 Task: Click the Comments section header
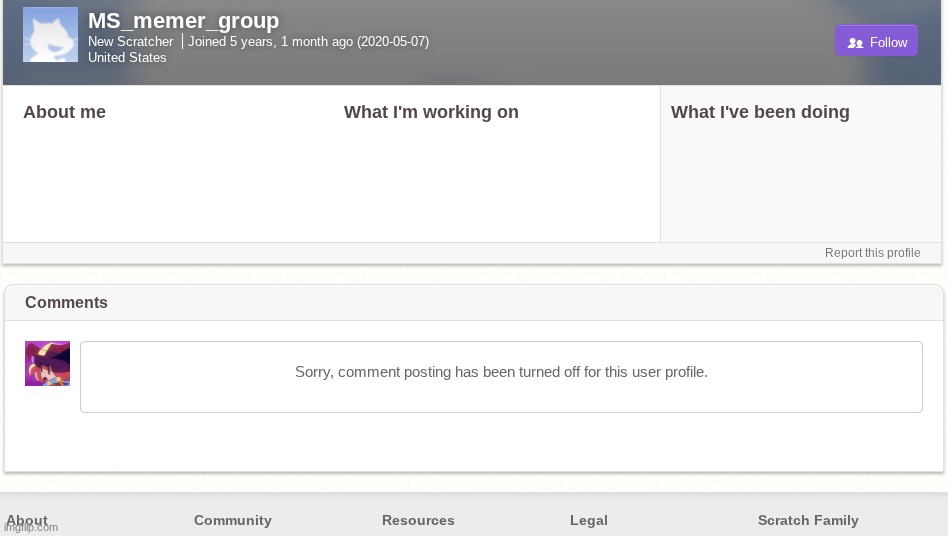point(67,302)
